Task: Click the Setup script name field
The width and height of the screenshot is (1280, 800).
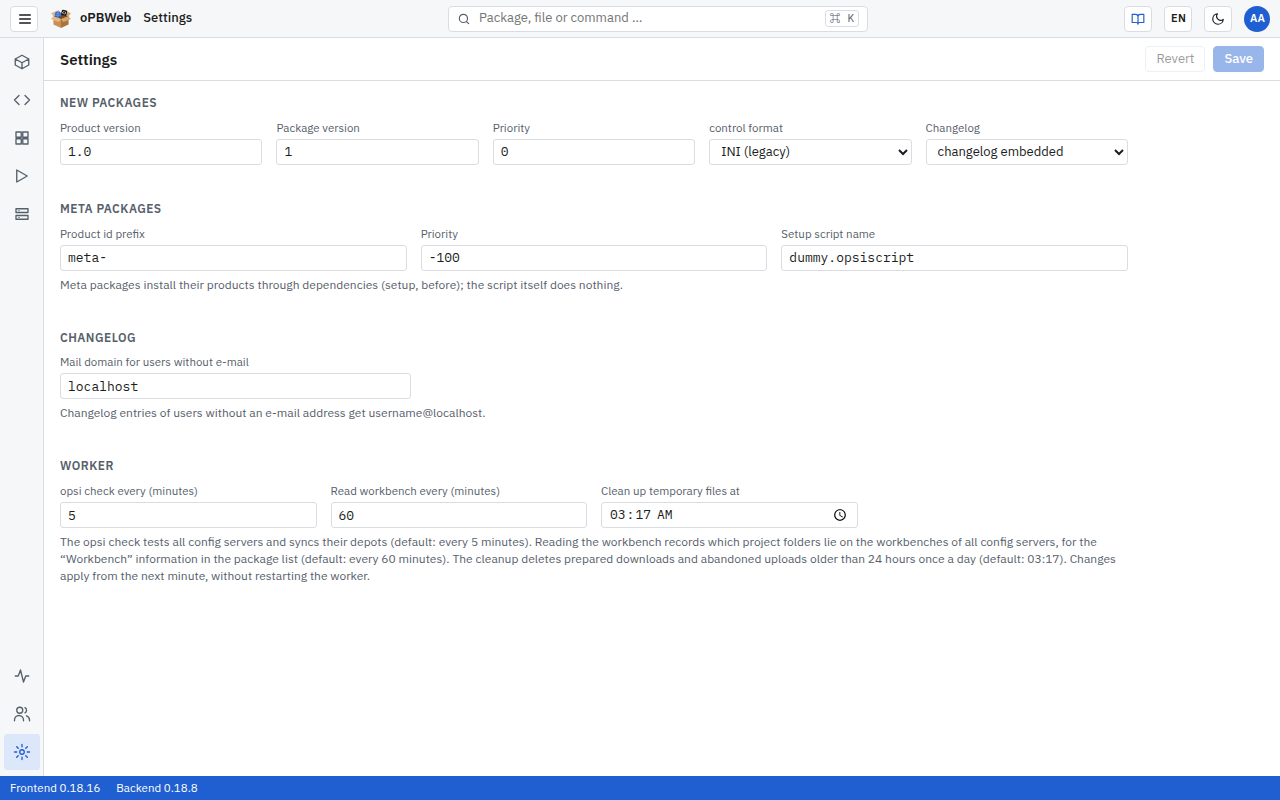Action: (x=954, y=258)
